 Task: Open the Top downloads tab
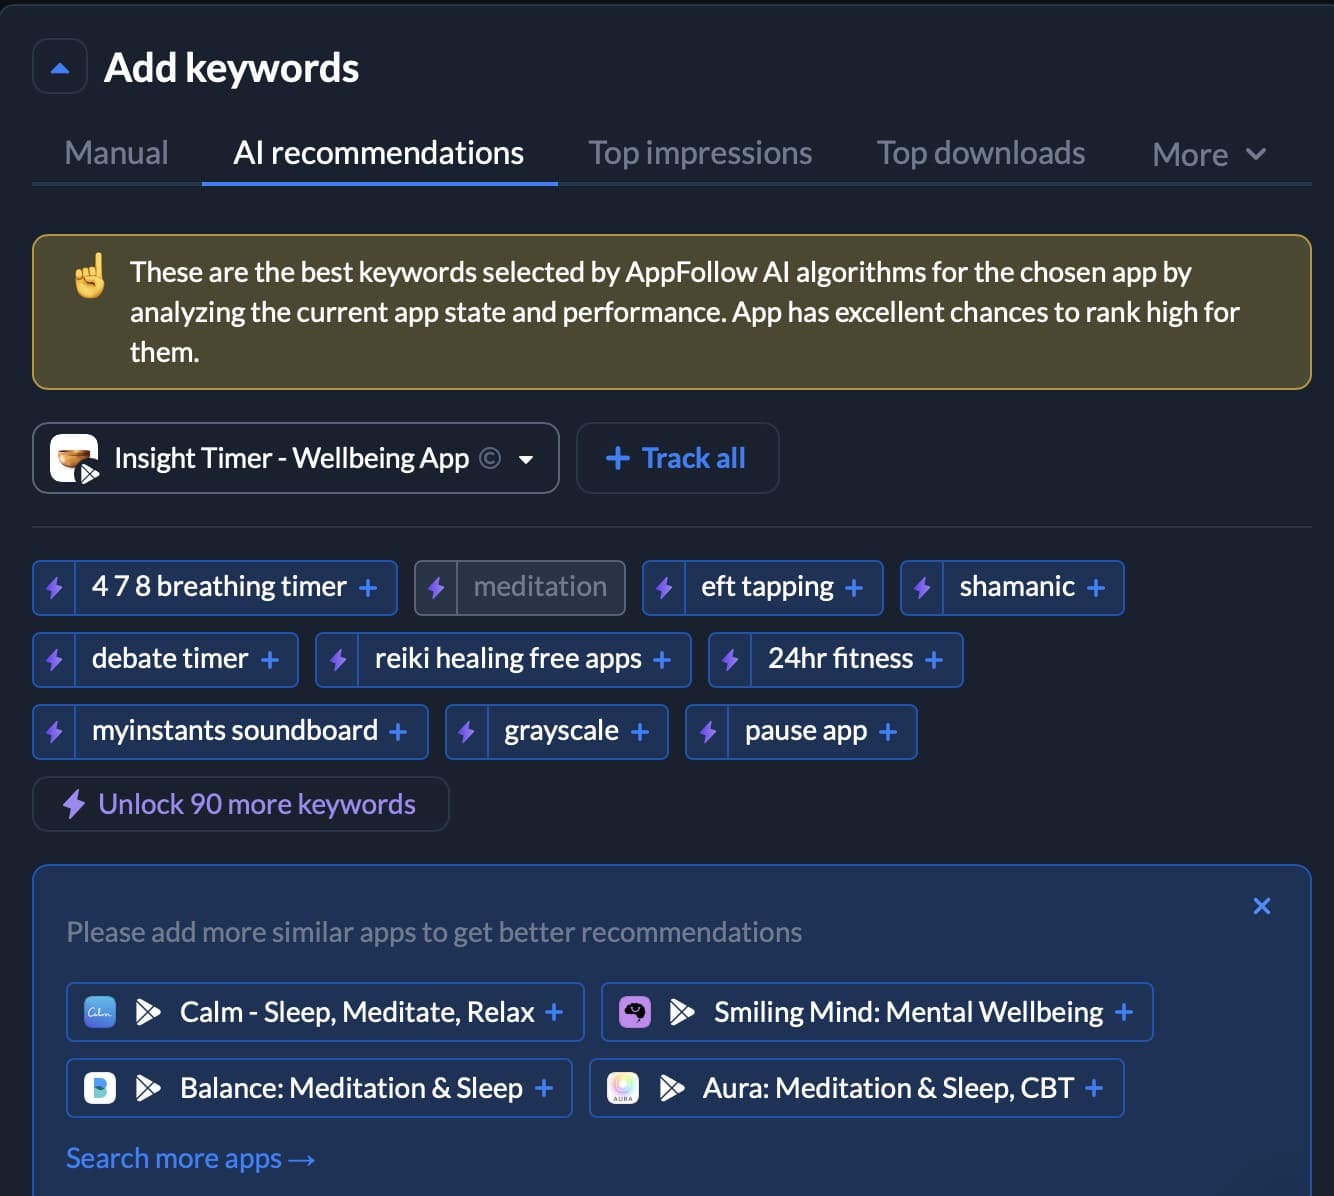[981, 153]
